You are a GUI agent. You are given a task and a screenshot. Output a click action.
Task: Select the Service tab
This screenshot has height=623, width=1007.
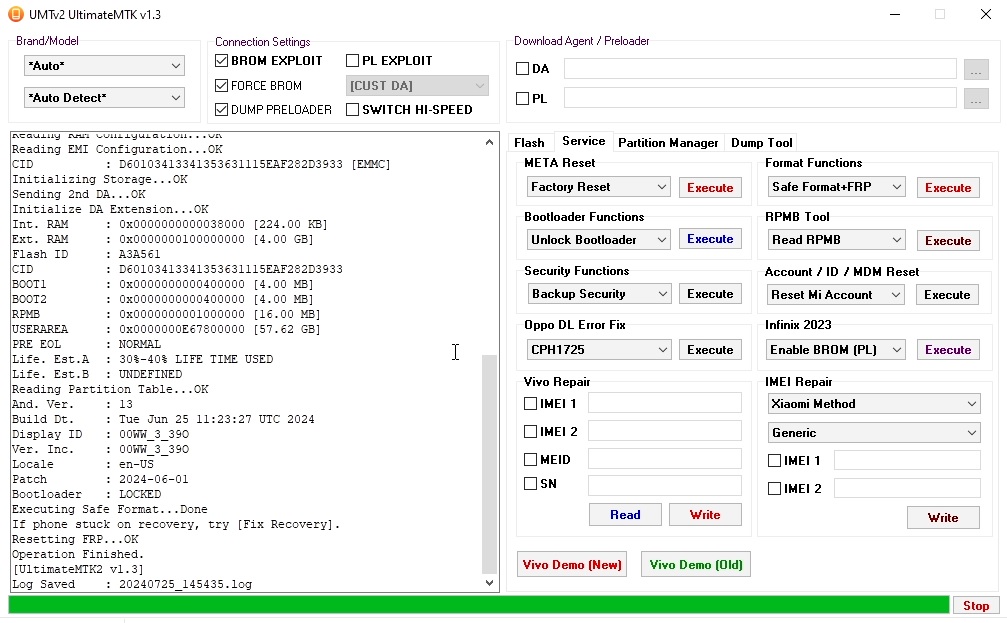[583, 141]
